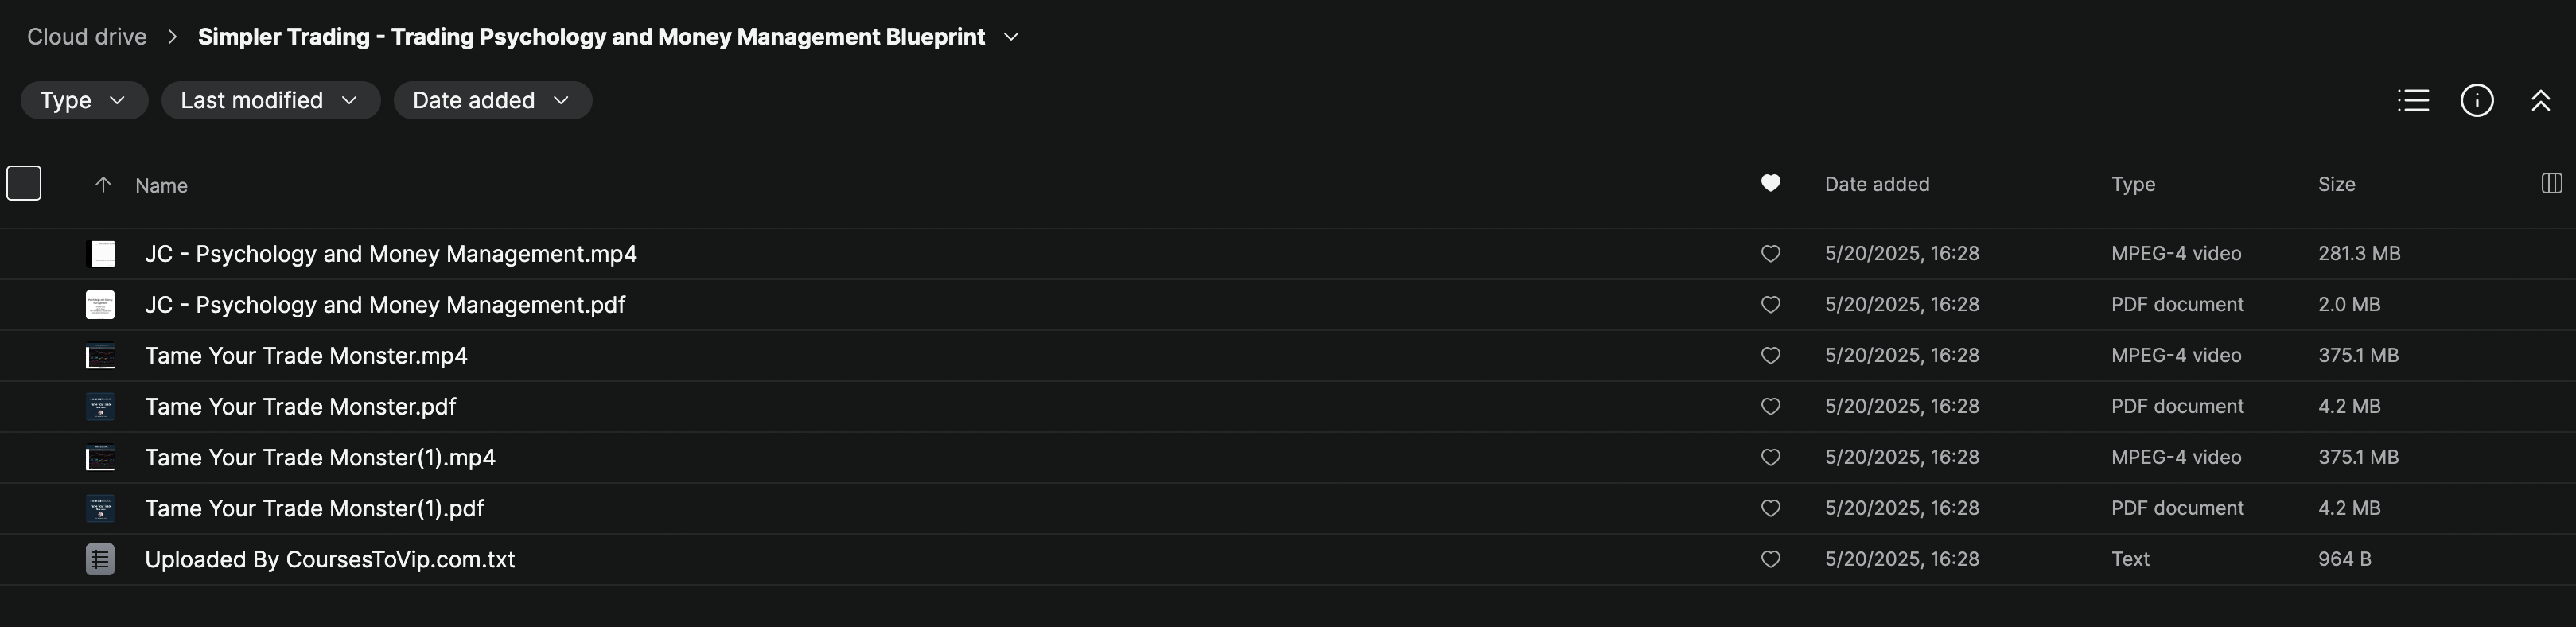Sort by Type column header
Viewport: 2576px width, 627px height.
pyautogui.click(x=2132, y=184)
